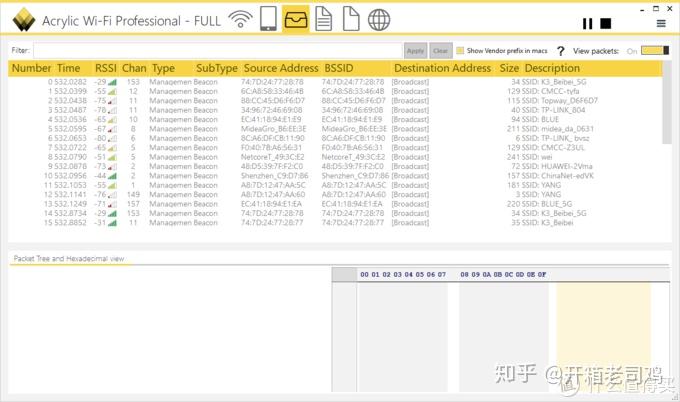Open the globe web icon
Screen dimensions: 680x402
(x=379, y=20)
